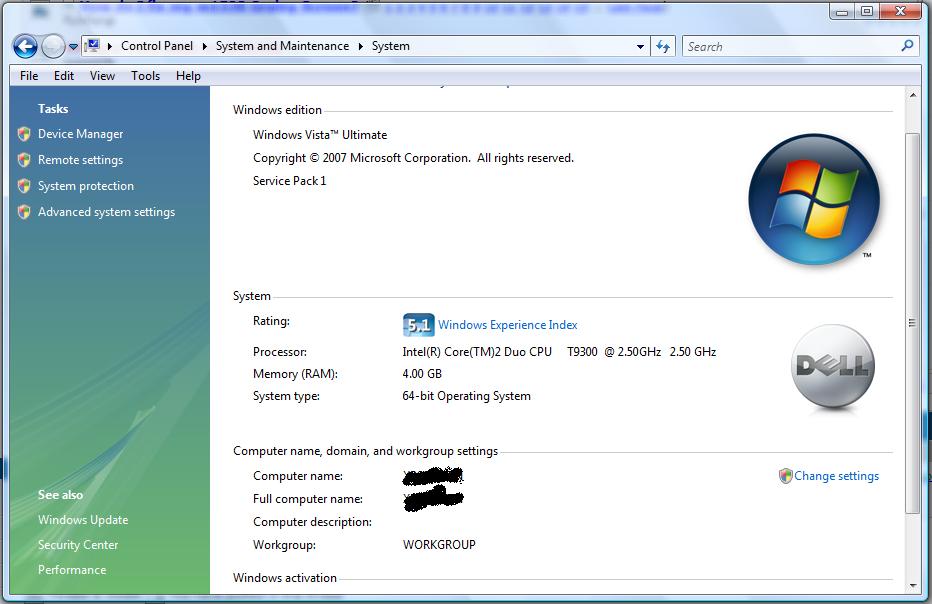Click the Windows Vista orb logo
This screenshot has width=932, height=604.
point(814,199)
